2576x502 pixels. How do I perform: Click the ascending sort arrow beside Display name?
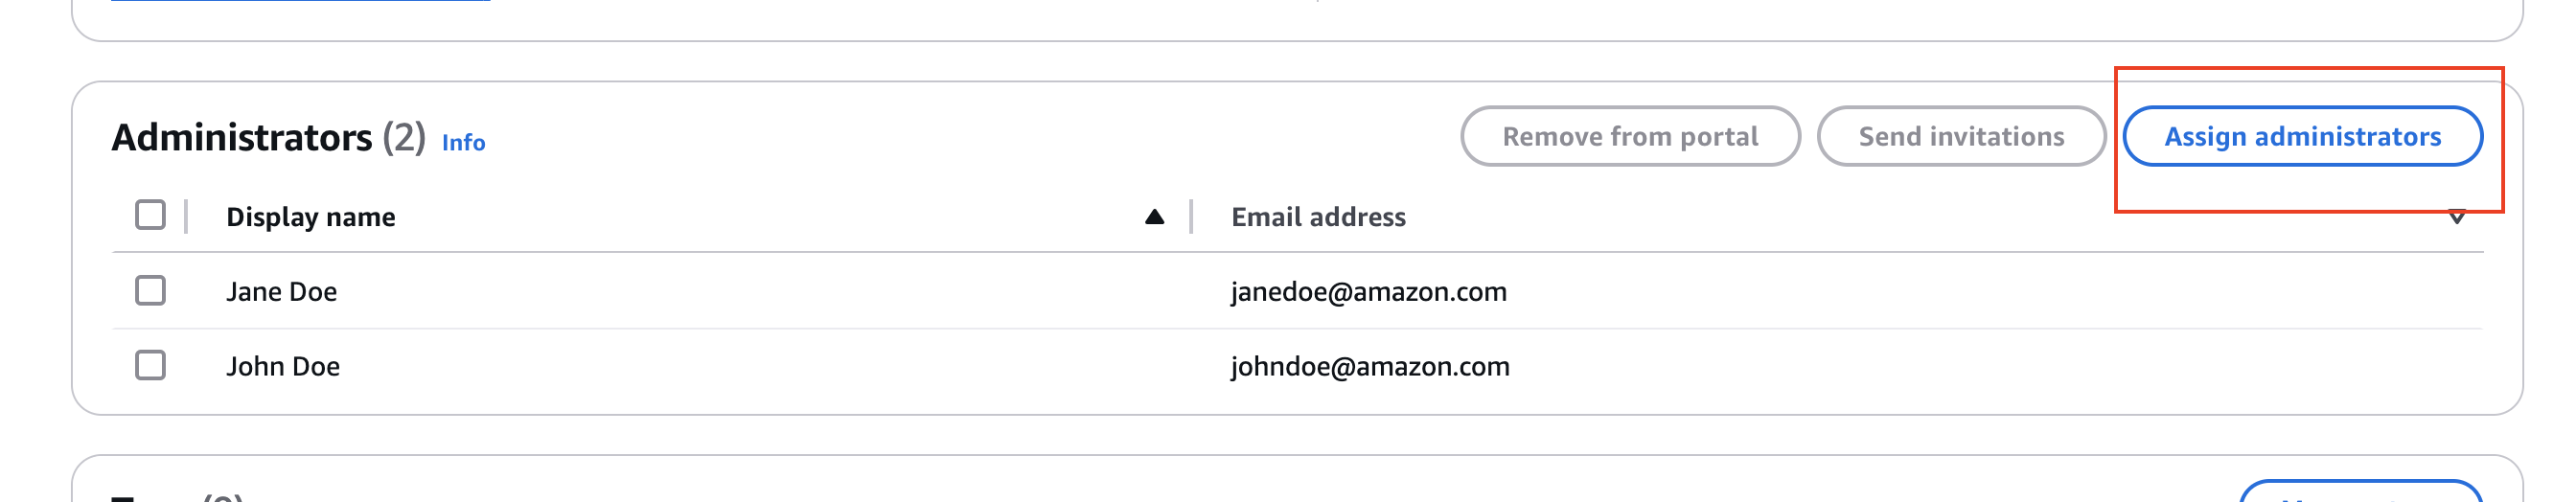(x=1154, y=217)
